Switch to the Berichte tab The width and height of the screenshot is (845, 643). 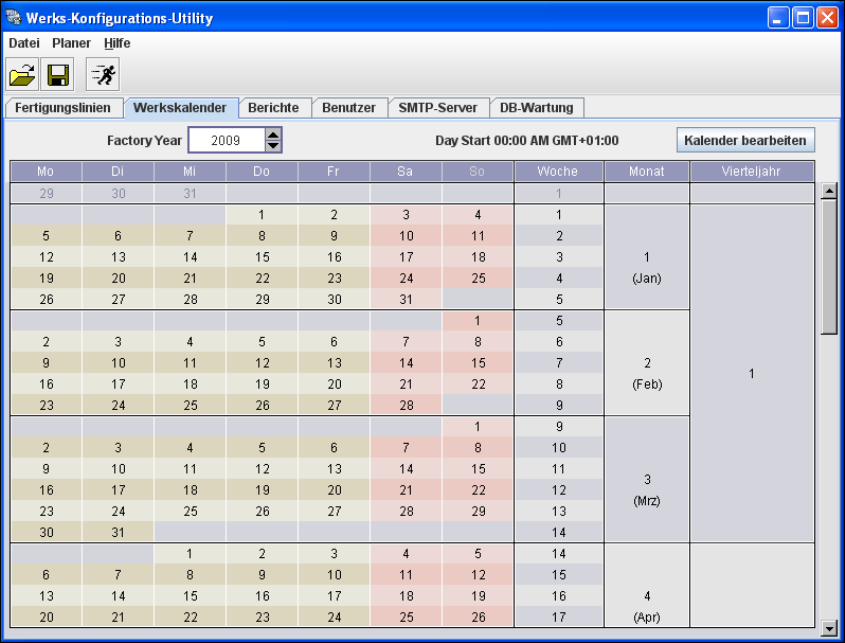[x=273, y=108]
